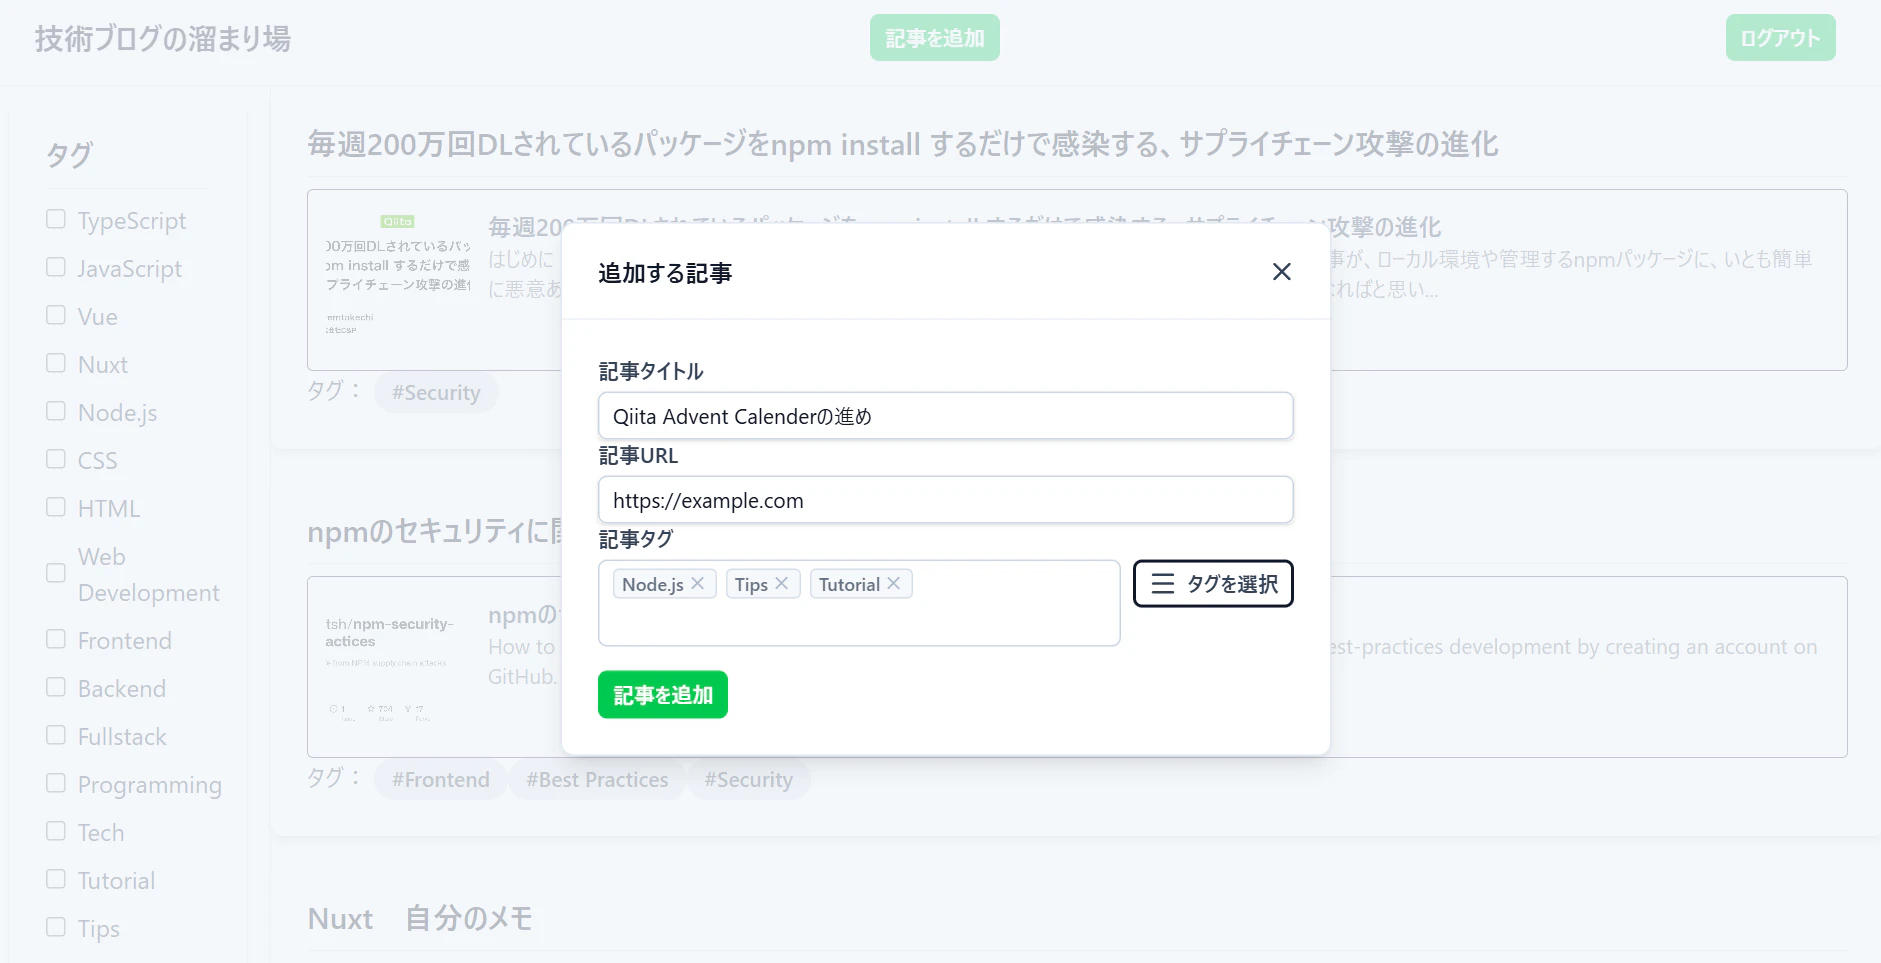Screen dimensions: 1881x963
Task: Check the Node.js sidebar checkbox
Action: tap(56, 411)
